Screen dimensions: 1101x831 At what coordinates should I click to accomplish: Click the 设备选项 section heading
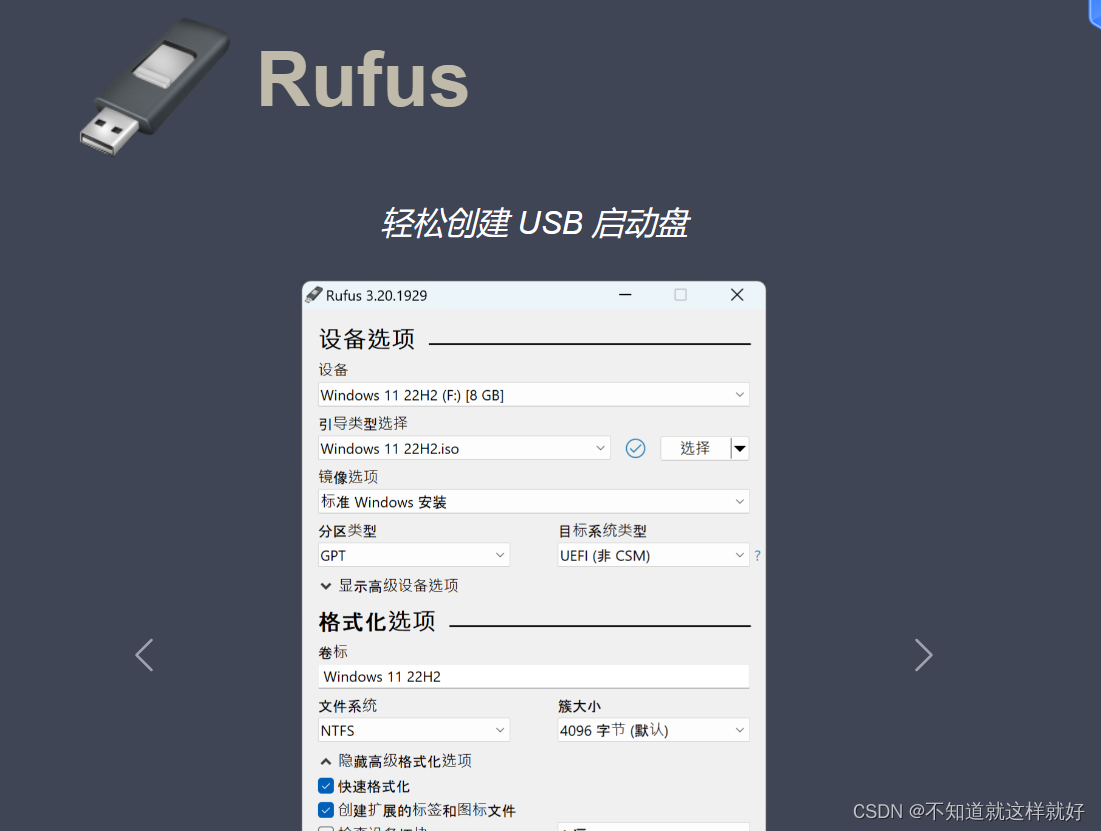click(x=367, y=339)
